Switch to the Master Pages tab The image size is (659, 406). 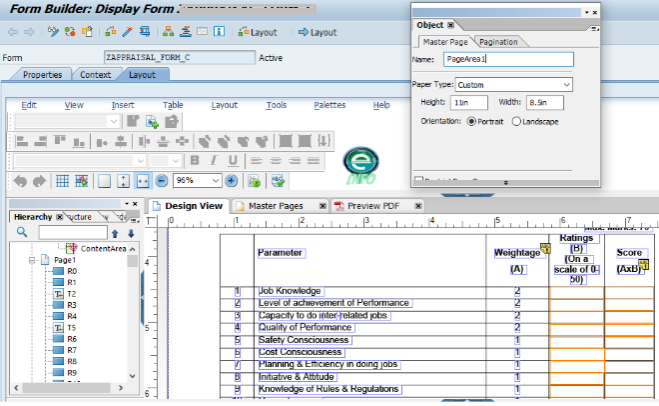click(x=275, y=206)
